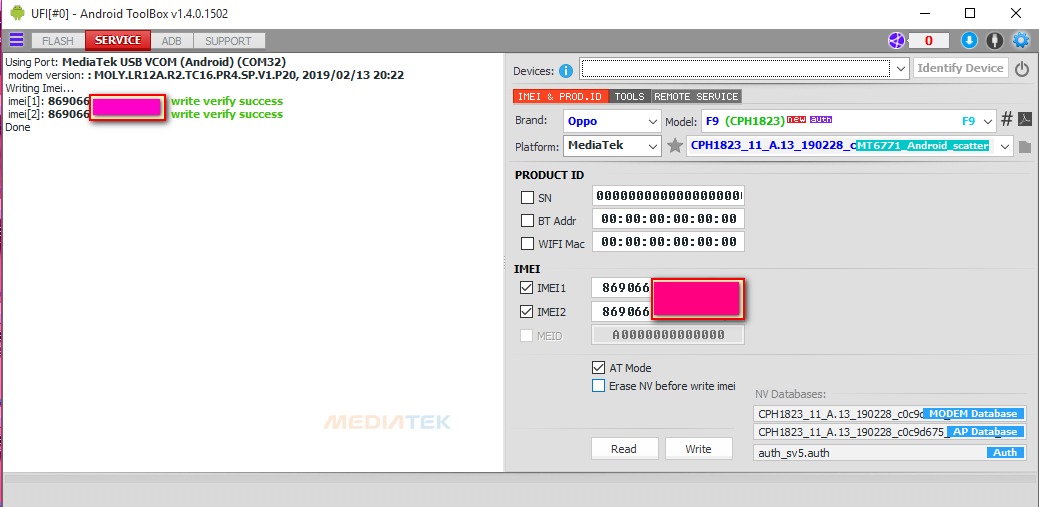1039x507 pixels.
Task: Uncheck the IMEI1 checkbox
Action: point(527,288)
